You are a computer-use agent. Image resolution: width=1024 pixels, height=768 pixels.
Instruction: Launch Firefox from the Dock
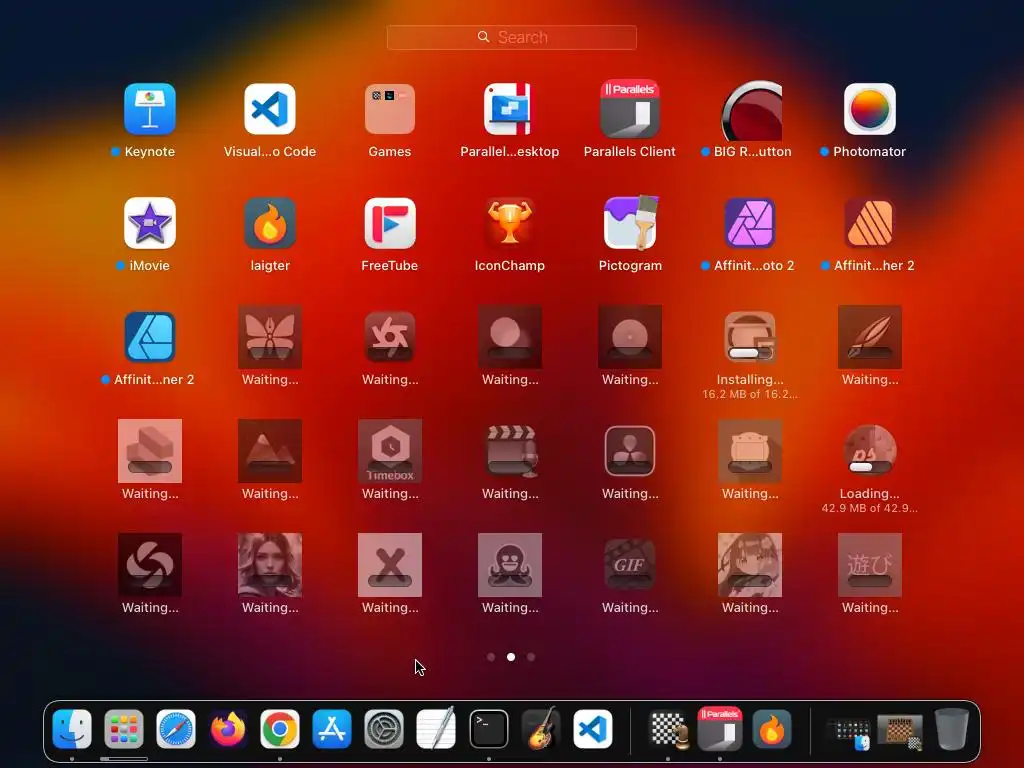[228, 728]
